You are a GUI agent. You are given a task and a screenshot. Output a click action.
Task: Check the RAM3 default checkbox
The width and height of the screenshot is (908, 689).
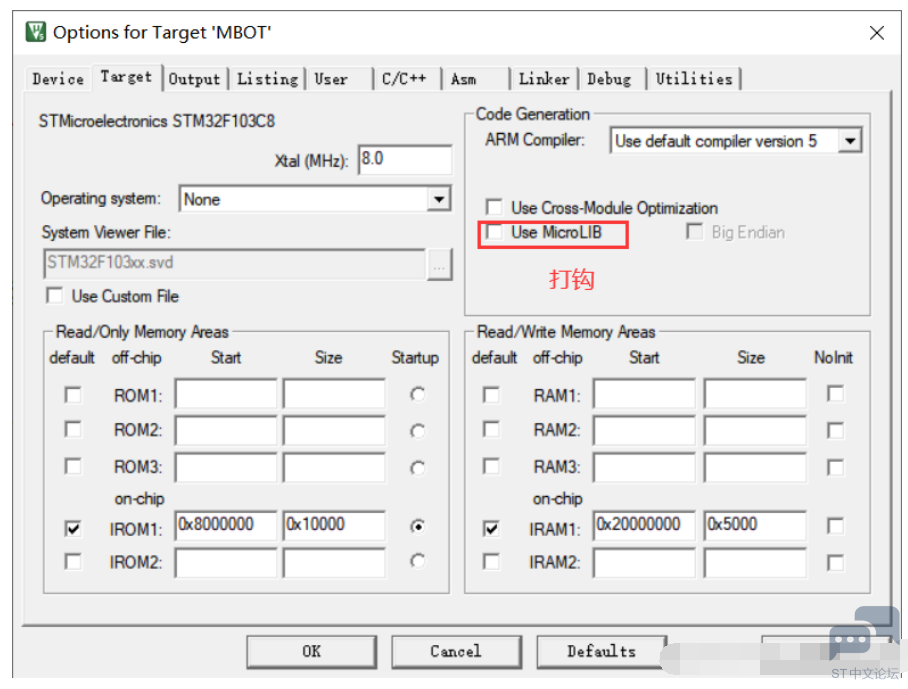(x=491, y=466)
